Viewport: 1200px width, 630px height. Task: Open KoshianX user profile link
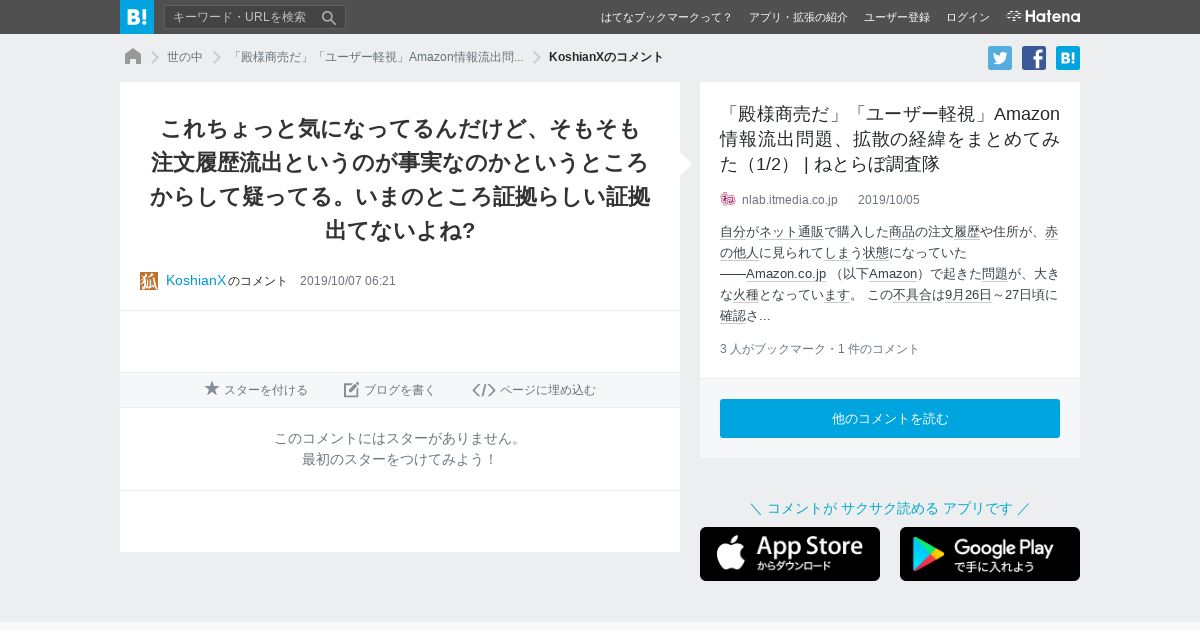click(x=196, y=281)
